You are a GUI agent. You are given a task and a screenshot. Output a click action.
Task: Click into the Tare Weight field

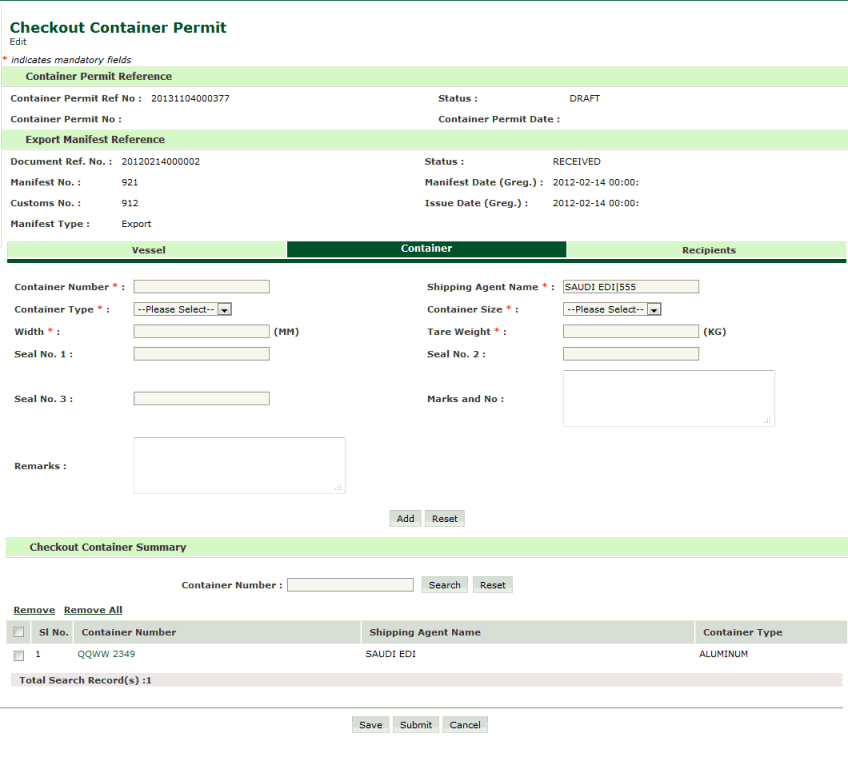[x=630, y=332]
